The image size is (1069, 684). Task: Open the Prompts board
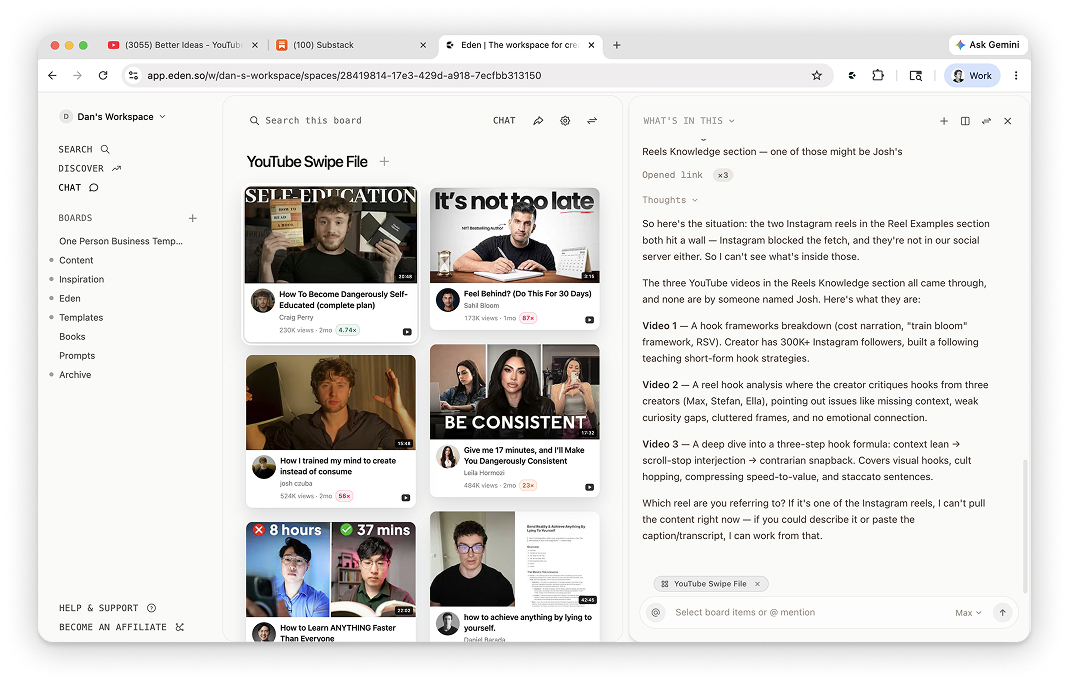tap(77, 355)
